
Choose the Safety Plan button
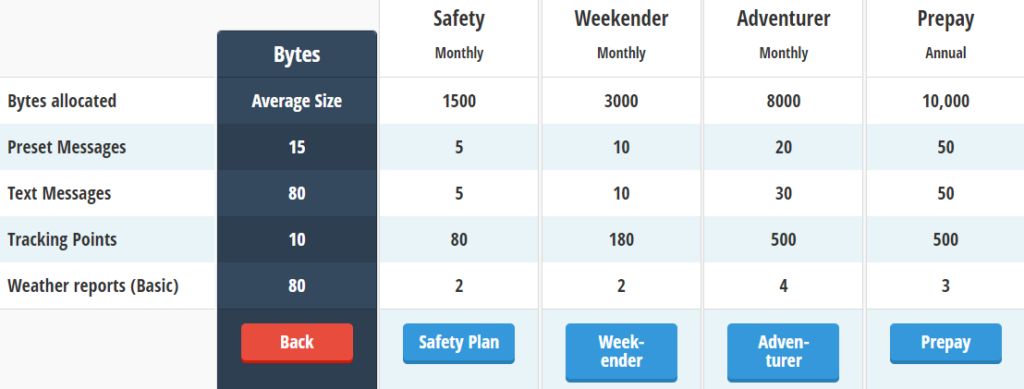tap(458, 343)
